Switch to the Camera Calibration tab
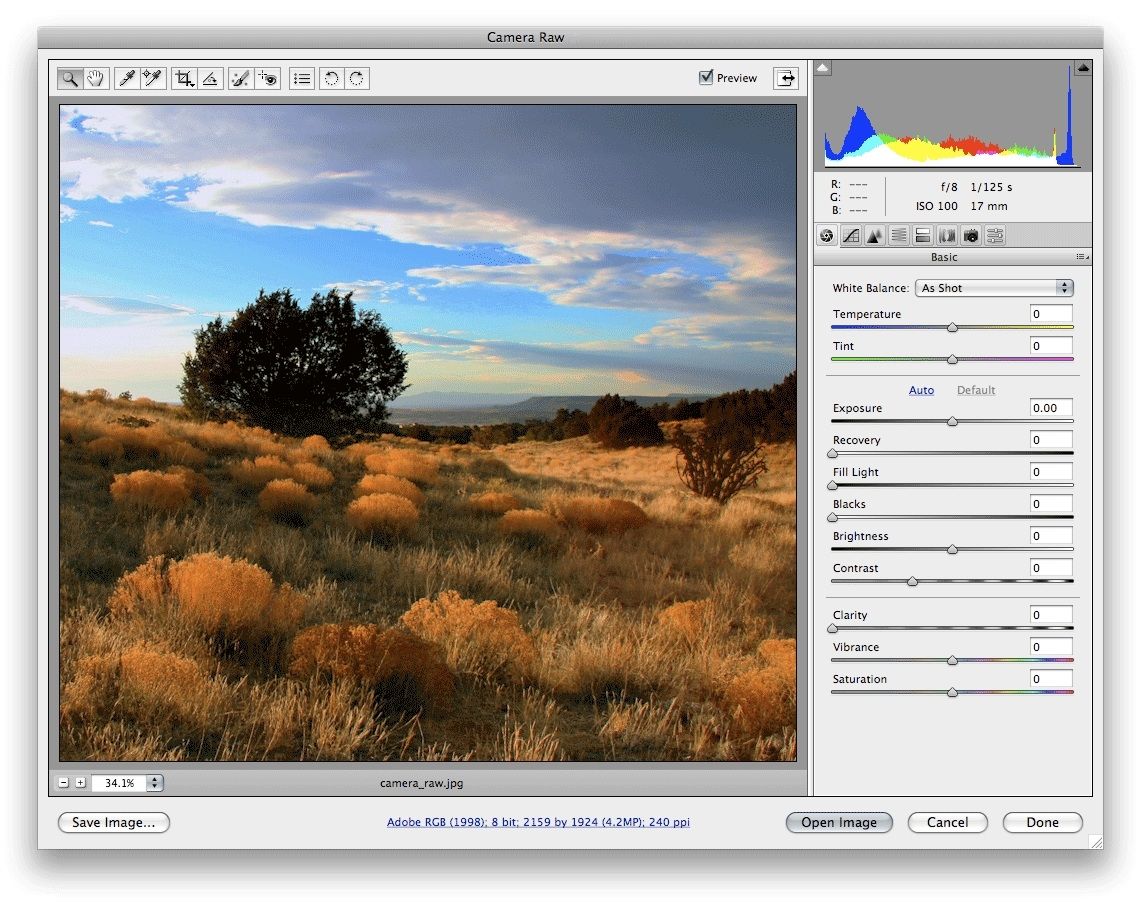Screen dimensions: 1144x911 point(970,236)
